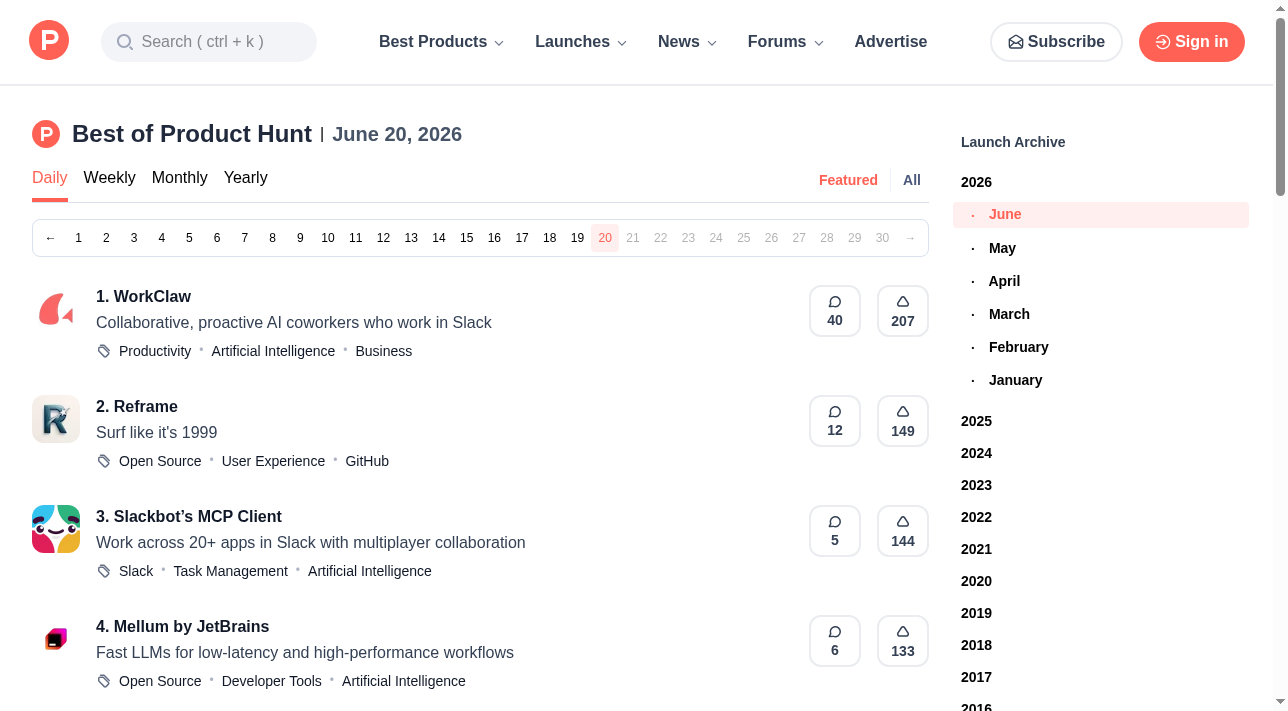Select day 15 in pagination

coord(467,238)
